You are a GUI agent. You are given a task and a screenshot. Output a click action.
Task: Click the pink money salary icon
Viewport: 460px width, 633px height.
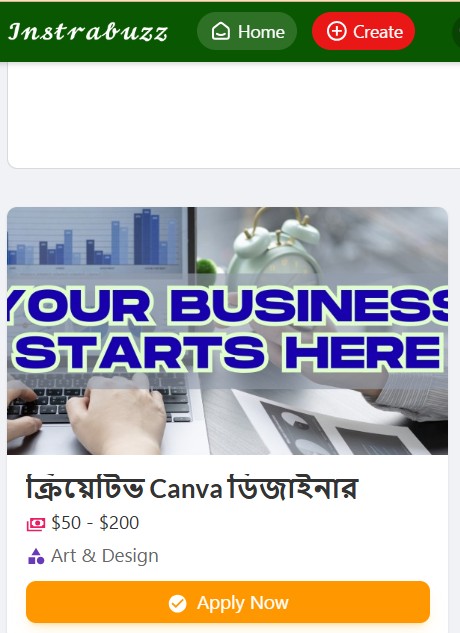[x=36, y=524]
